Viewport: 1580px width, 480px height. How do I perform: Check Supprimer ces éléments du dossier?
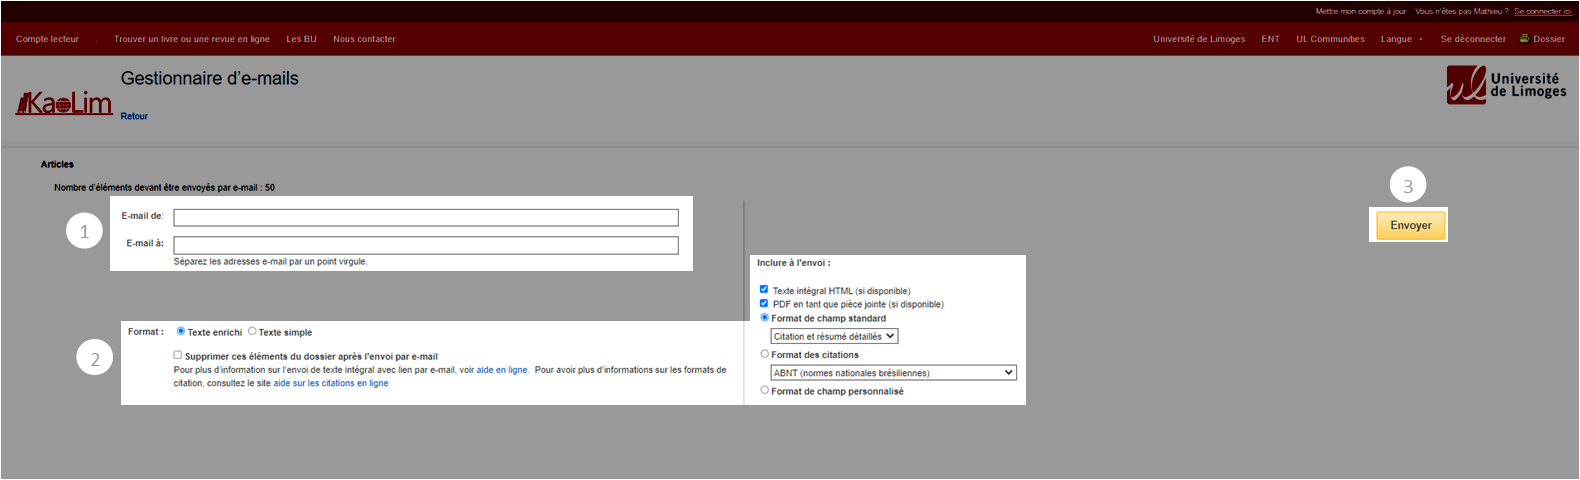178,355
